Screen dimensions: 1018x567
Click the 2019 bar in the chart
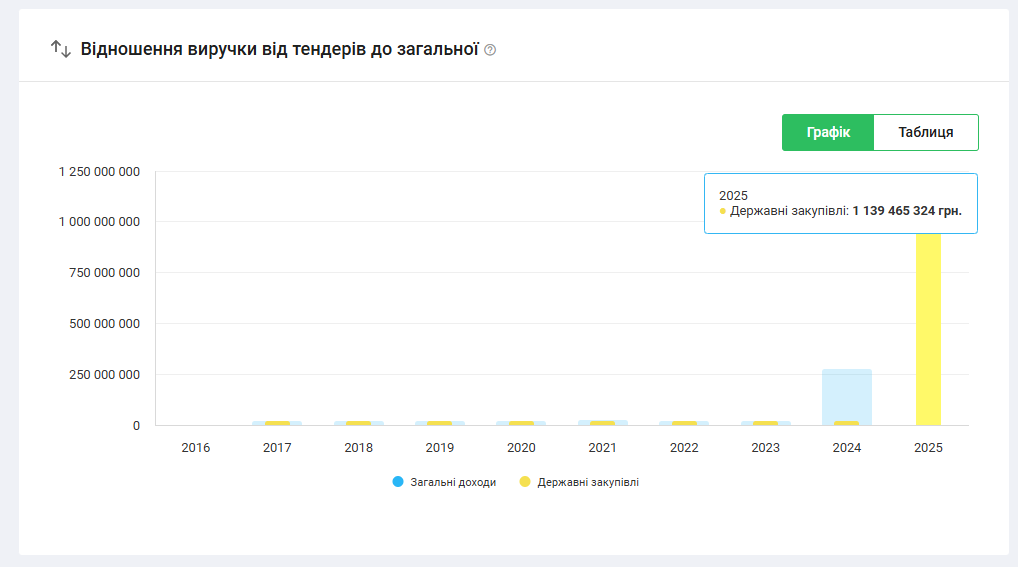440,423
